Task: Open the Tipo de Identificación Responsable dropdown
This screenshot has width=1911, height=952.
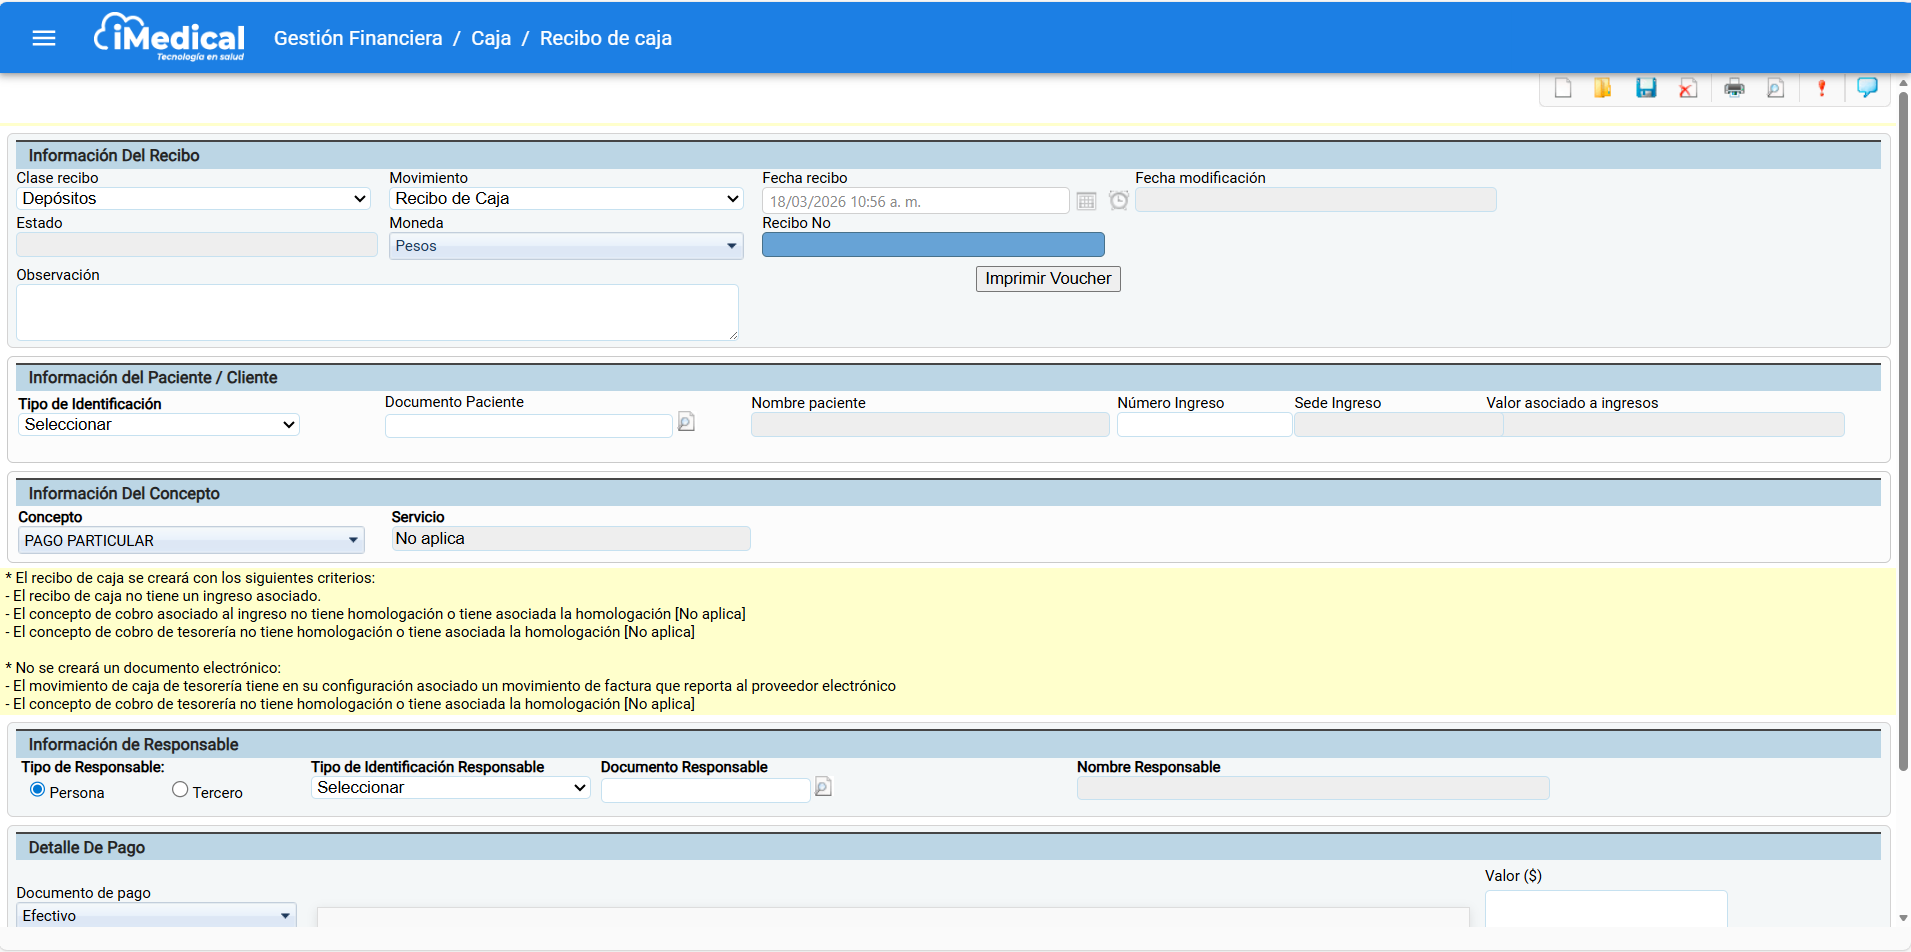Action: [450, 788]
